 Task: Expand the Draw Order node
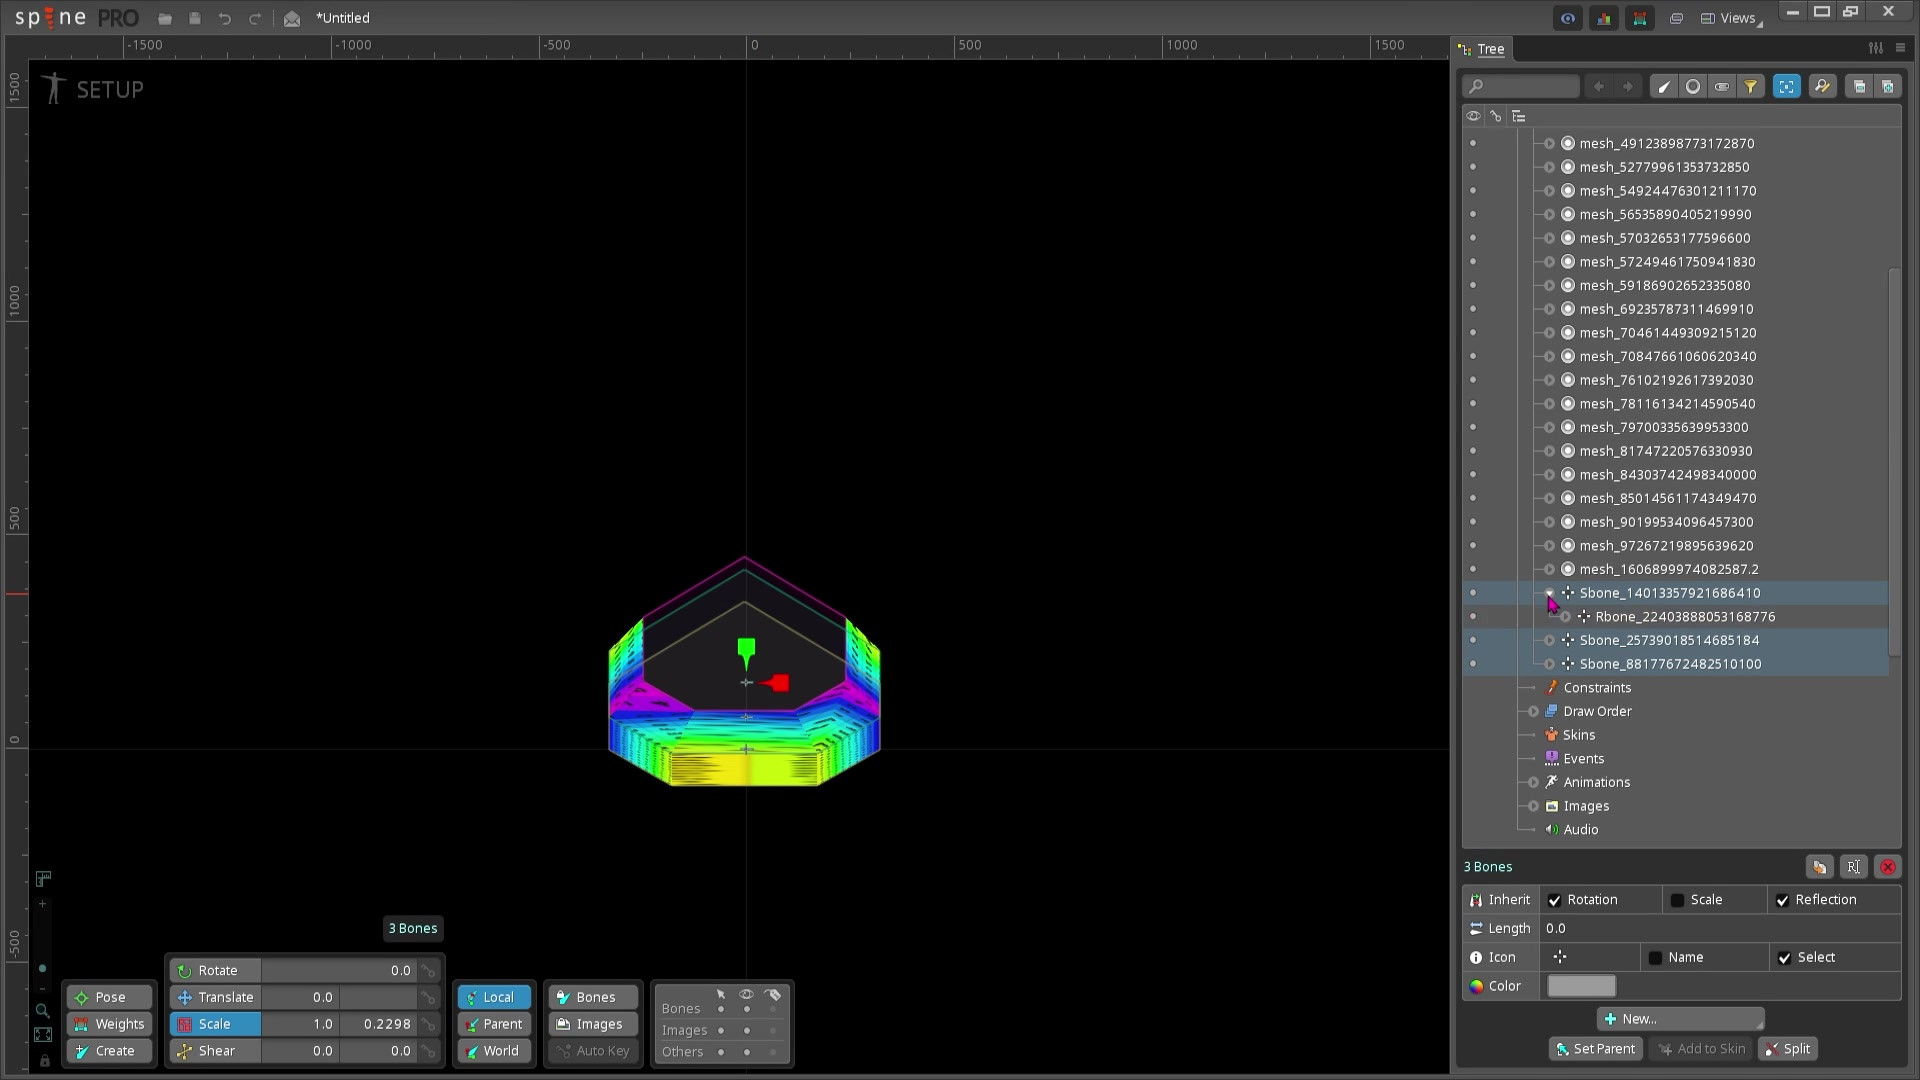[1533, 711]
